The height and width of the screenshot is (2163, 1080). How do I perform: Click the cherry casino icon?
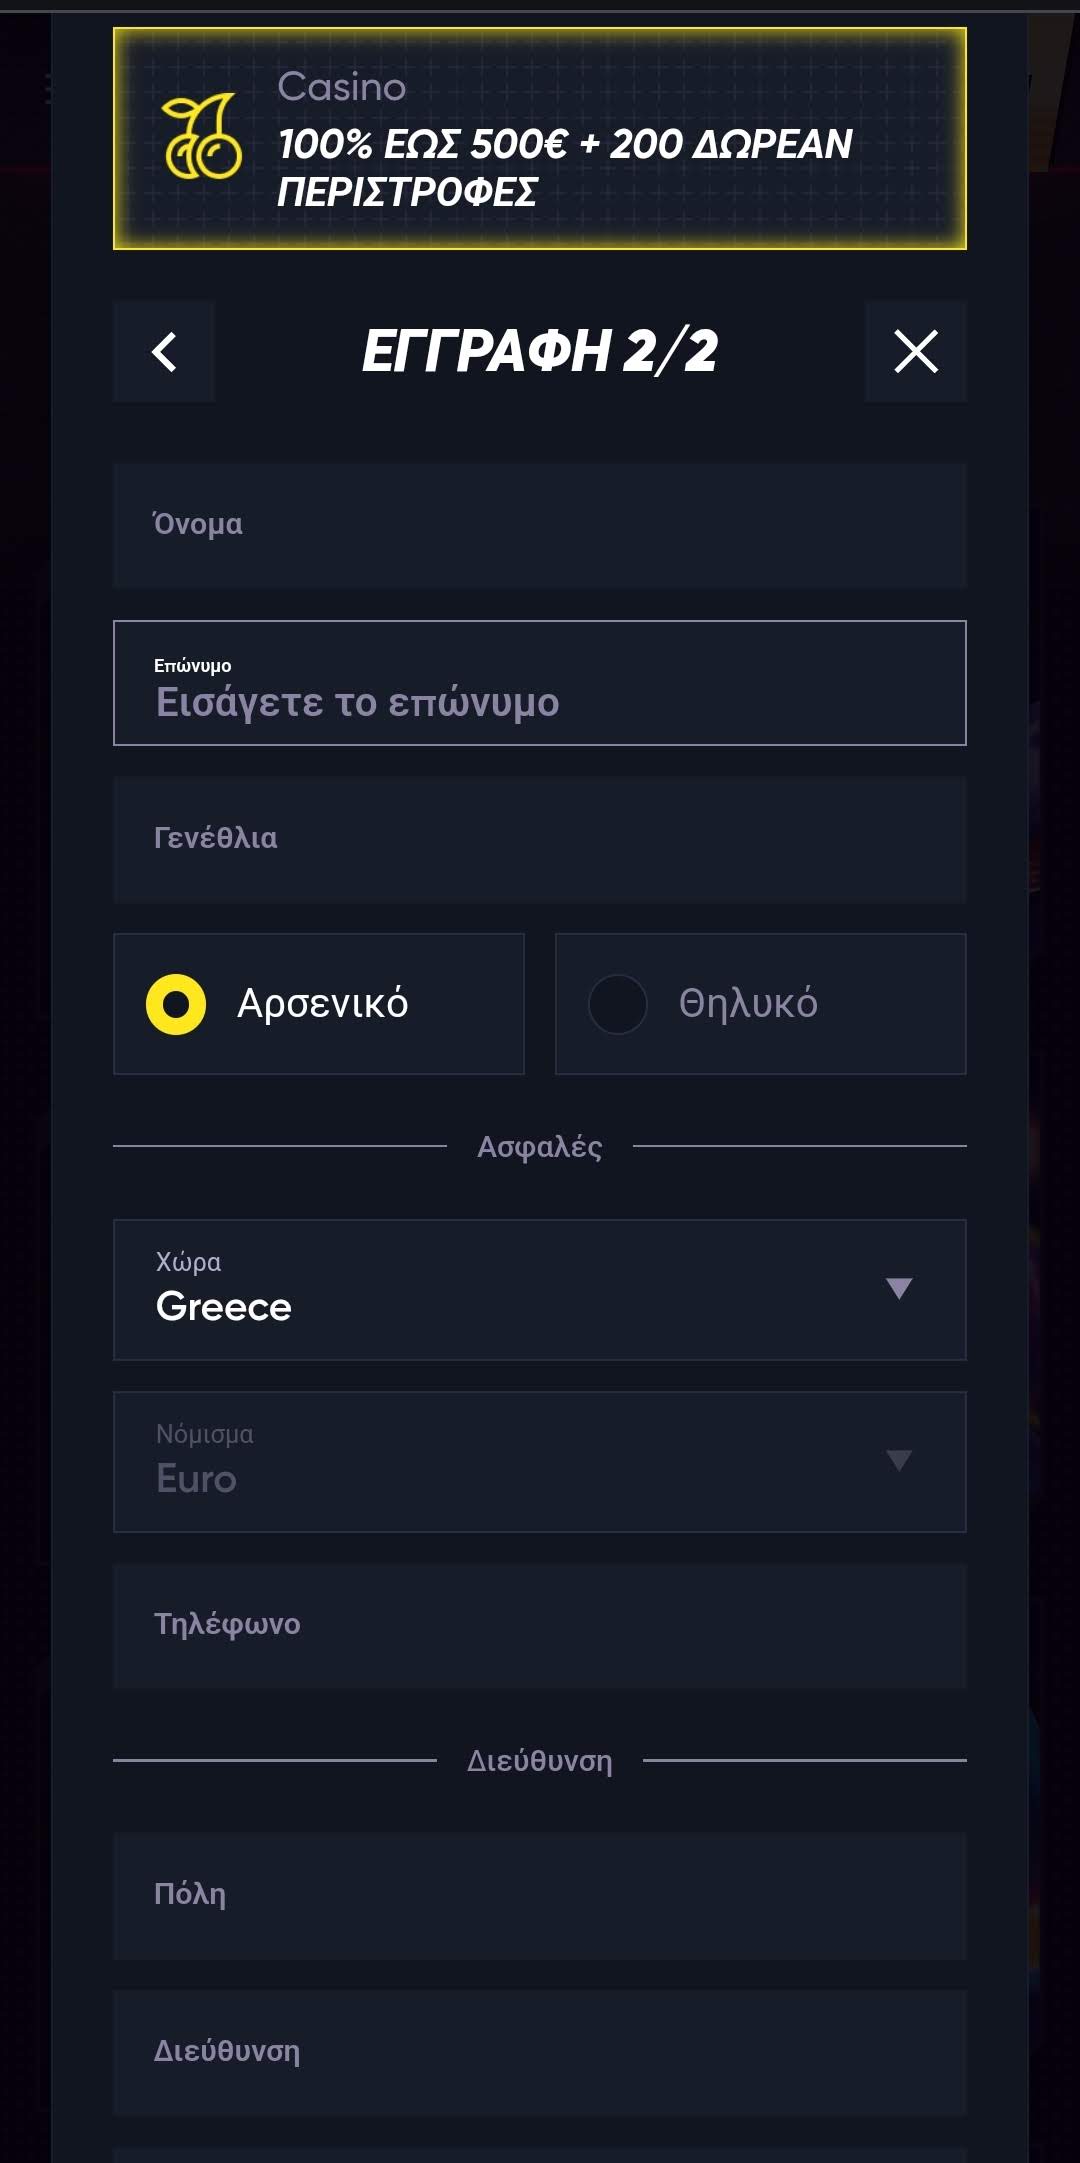tap(203, 138)
